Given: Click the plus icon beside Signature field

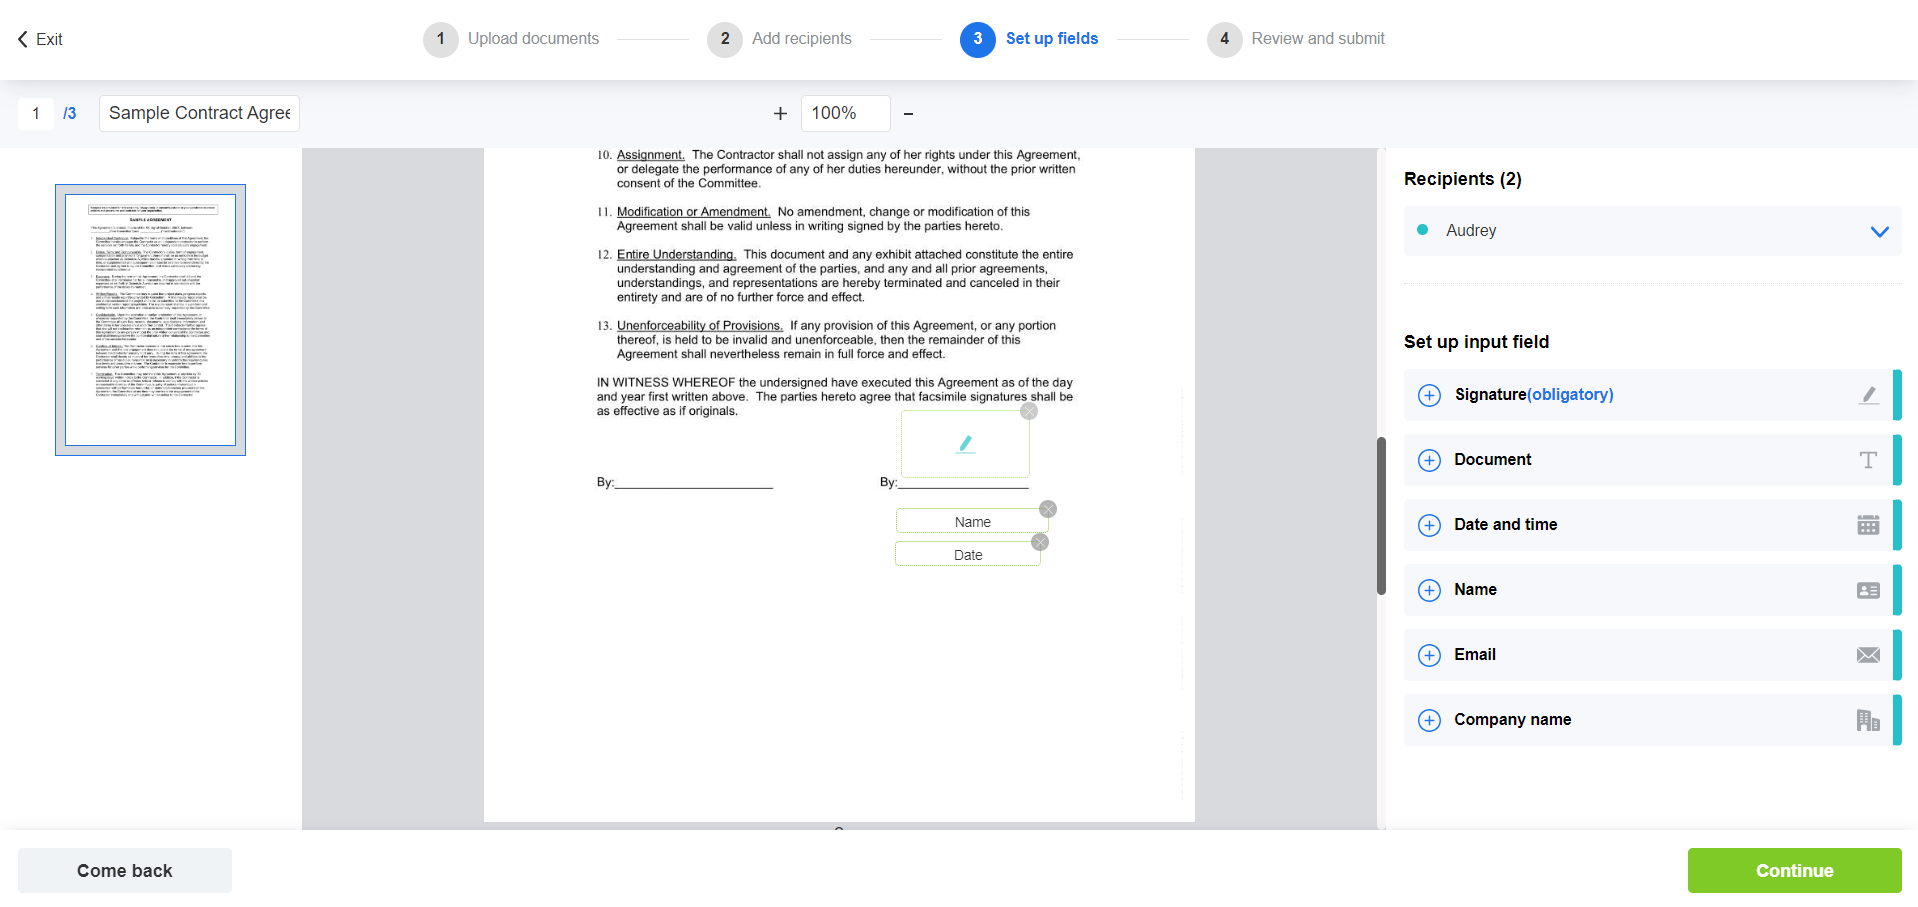Looking at the screenshot, I should [1429, 395].
